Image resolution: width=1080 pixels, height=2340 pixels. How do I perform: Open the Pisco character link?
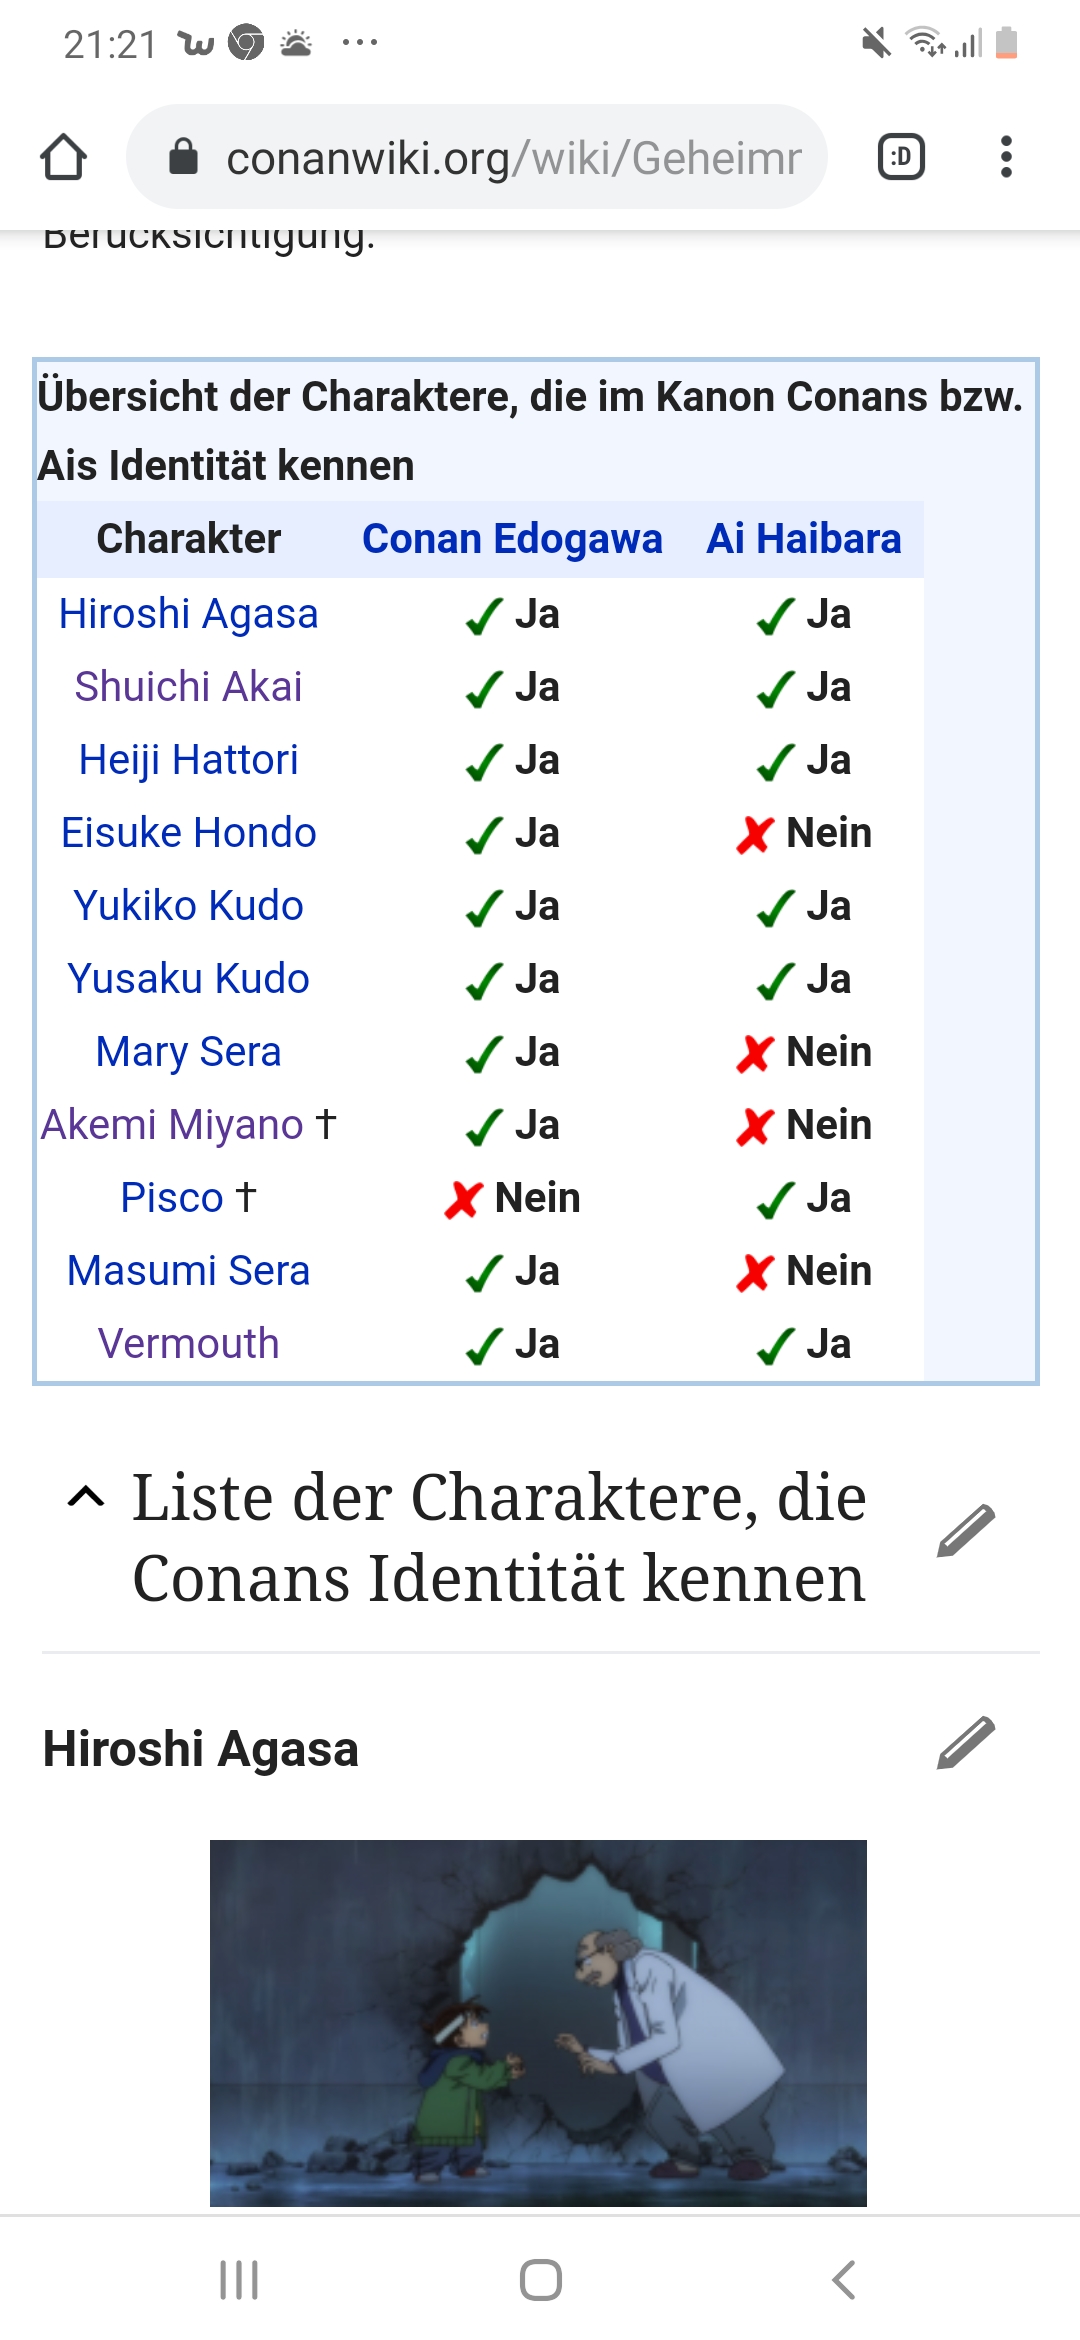(171, 1198)
